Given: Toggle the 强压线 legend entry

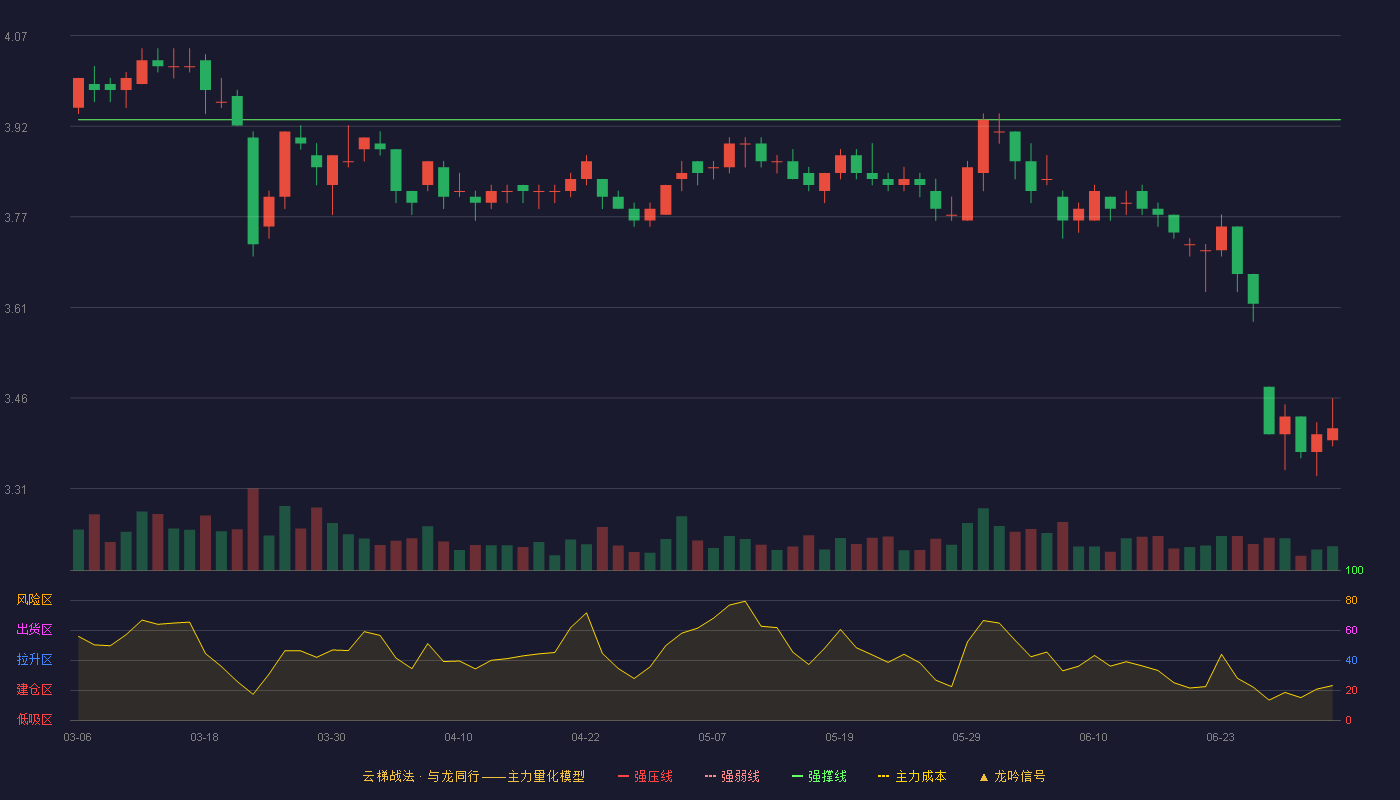Looking at the screenshot, I should click(x=645, y=776).
